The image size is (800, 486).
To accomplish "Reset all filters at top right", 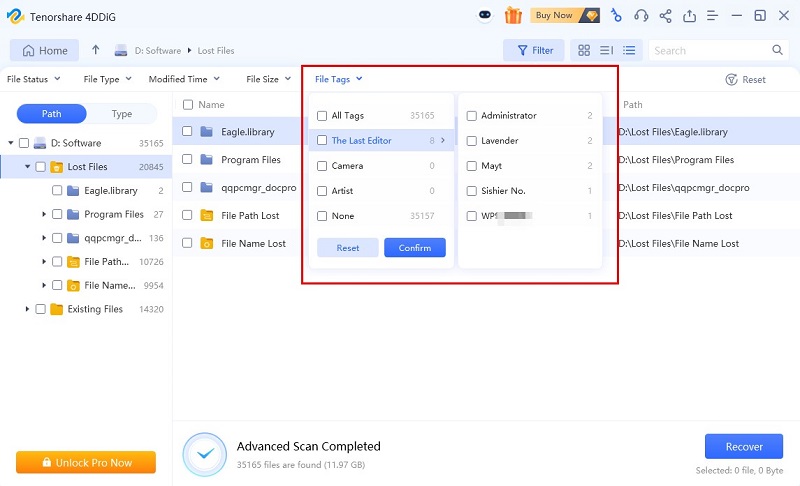I will (745, 80).
